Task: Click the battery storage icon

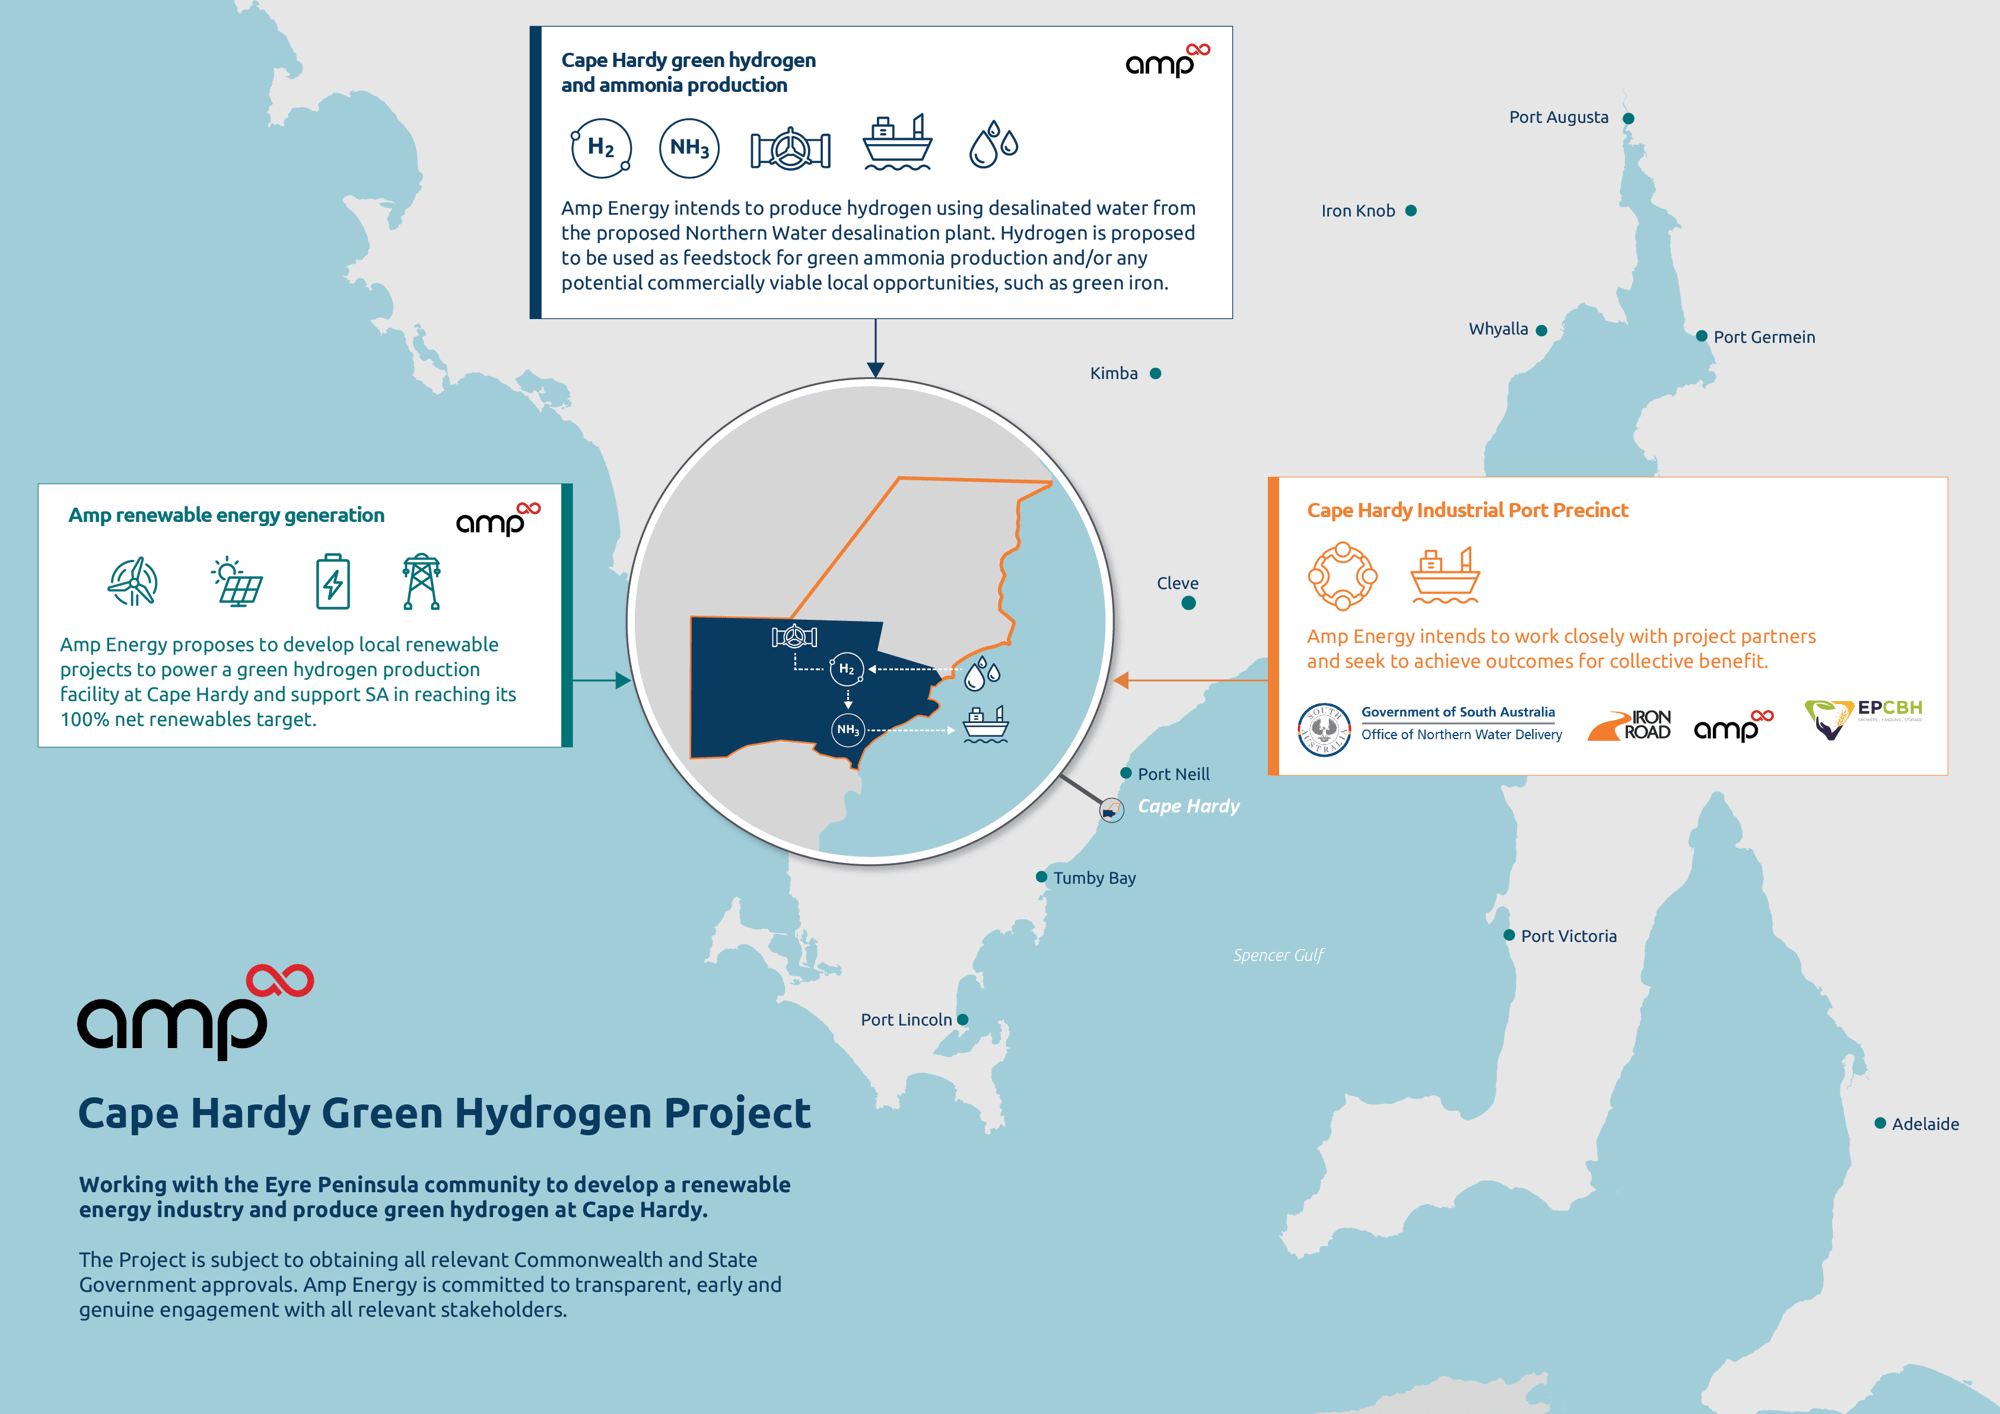Action: [x=333, y=581]
